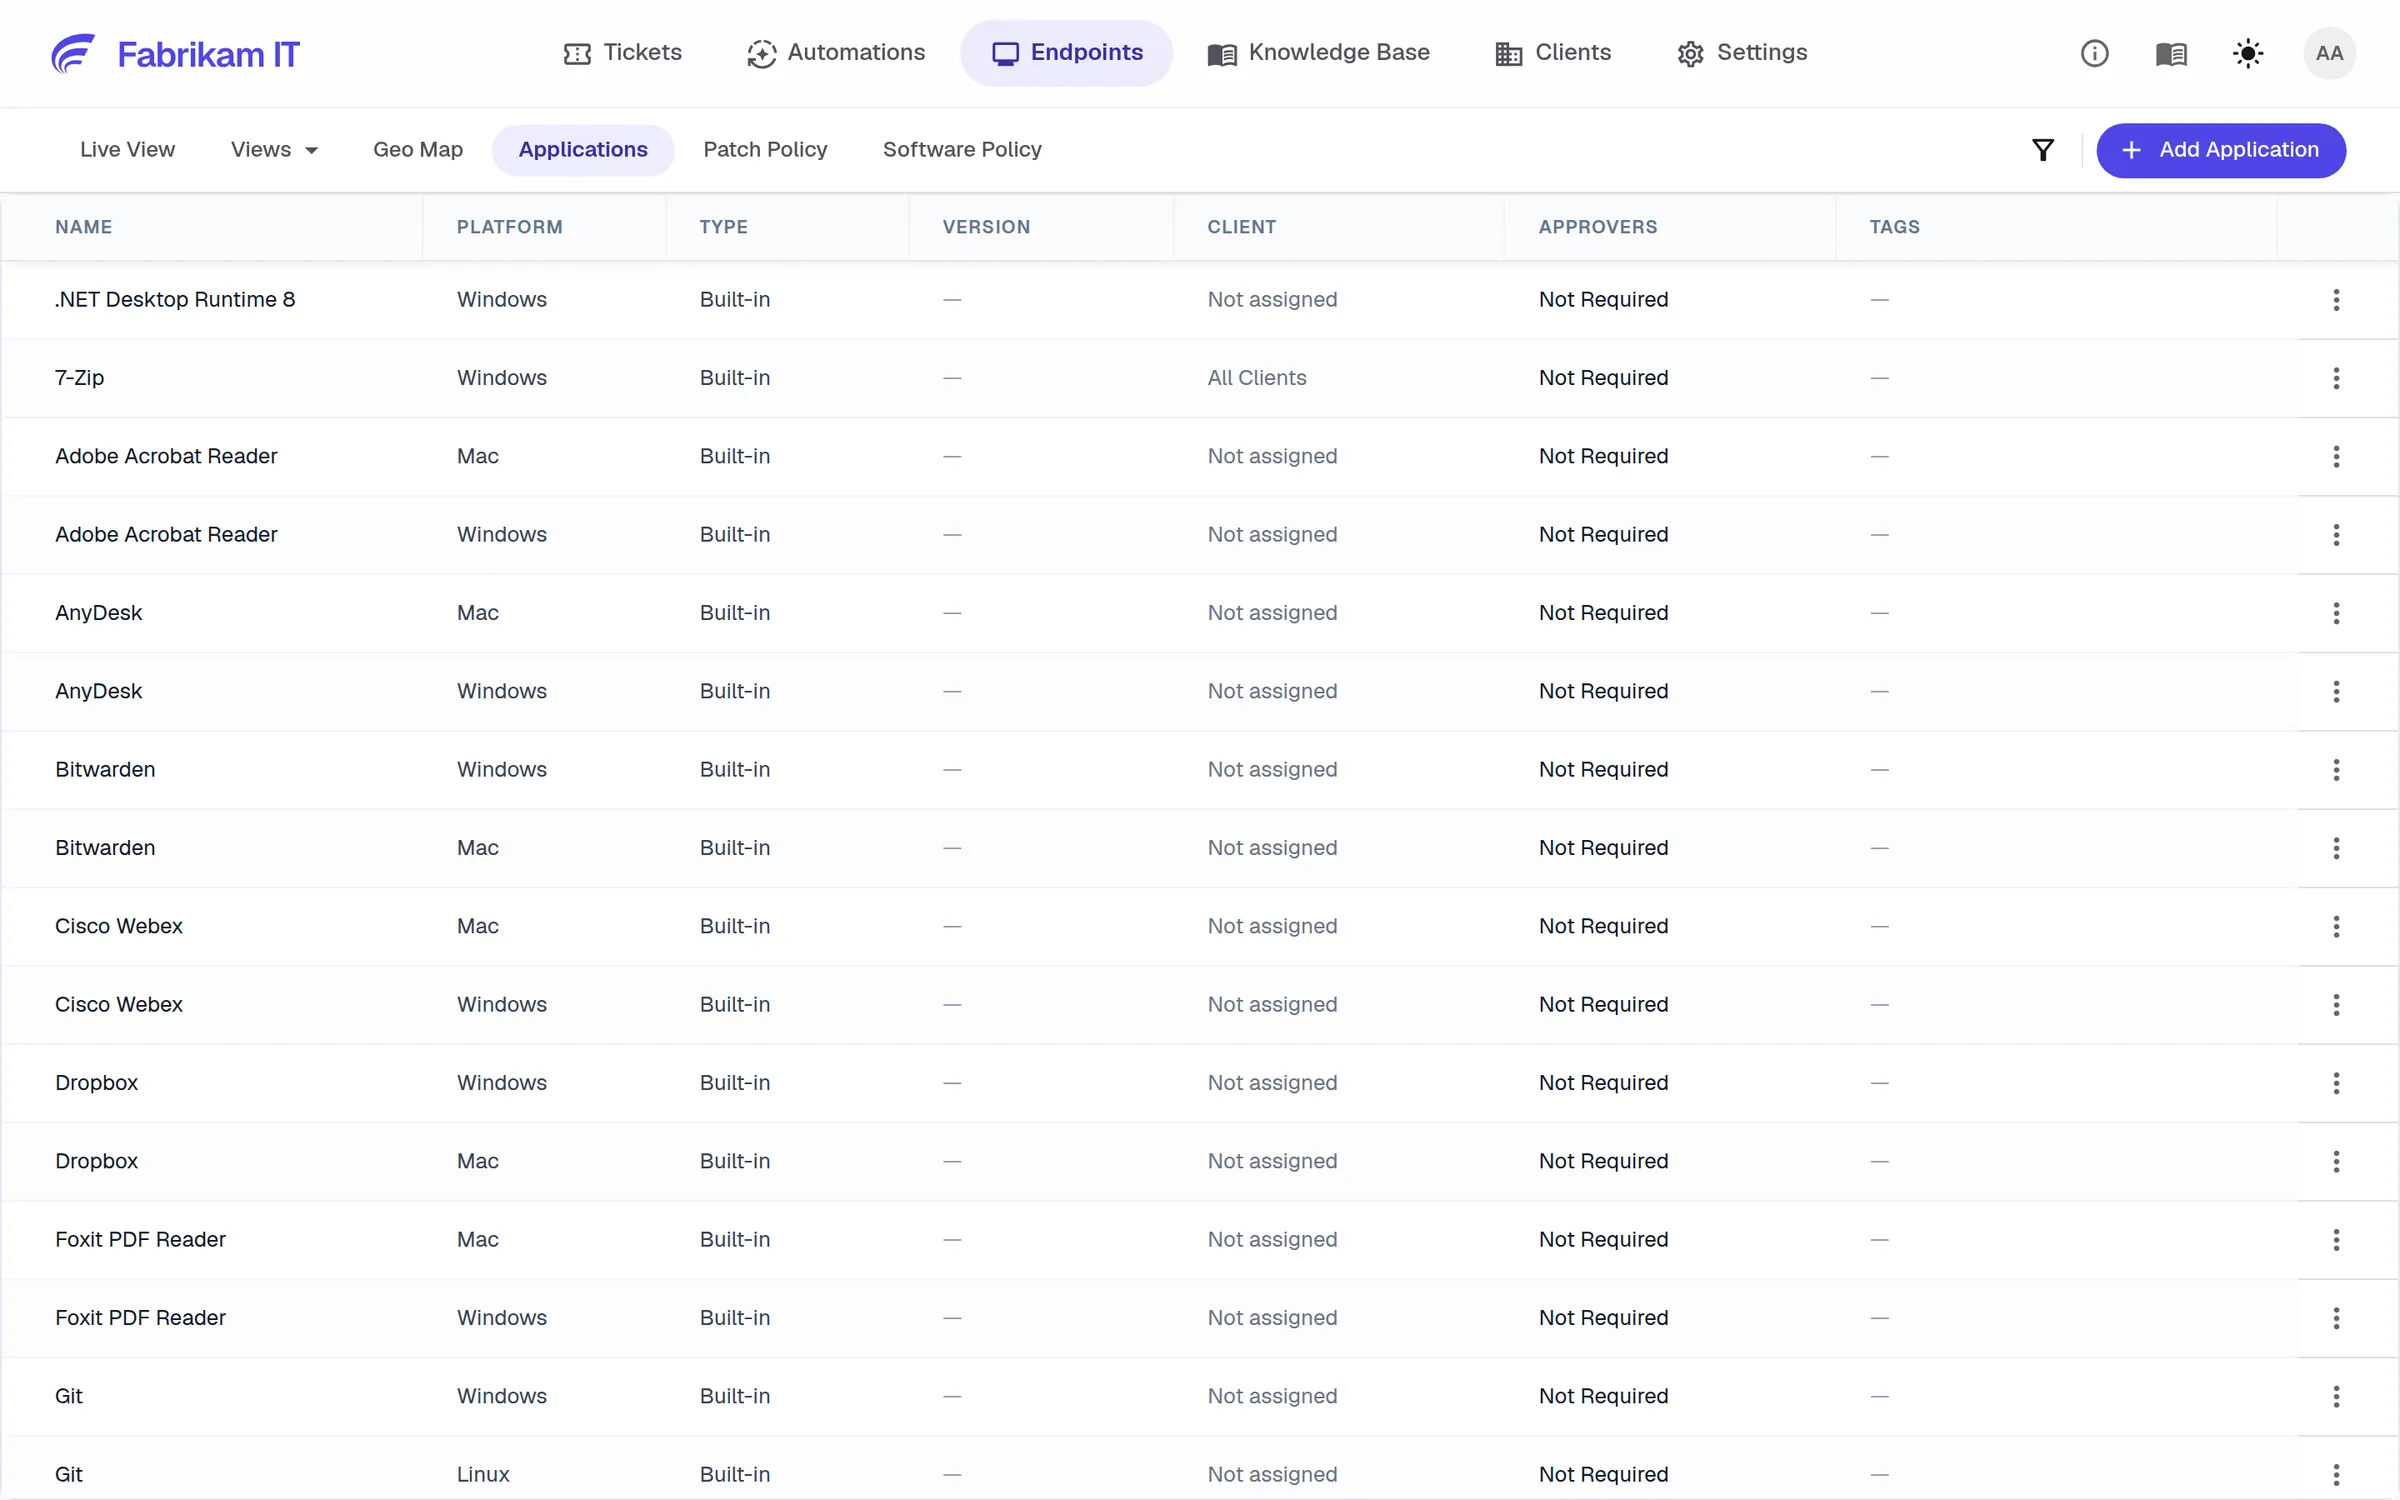Click the Add Application button
This screenshot has height=1500, width=2400.
tap(2221, 150)
